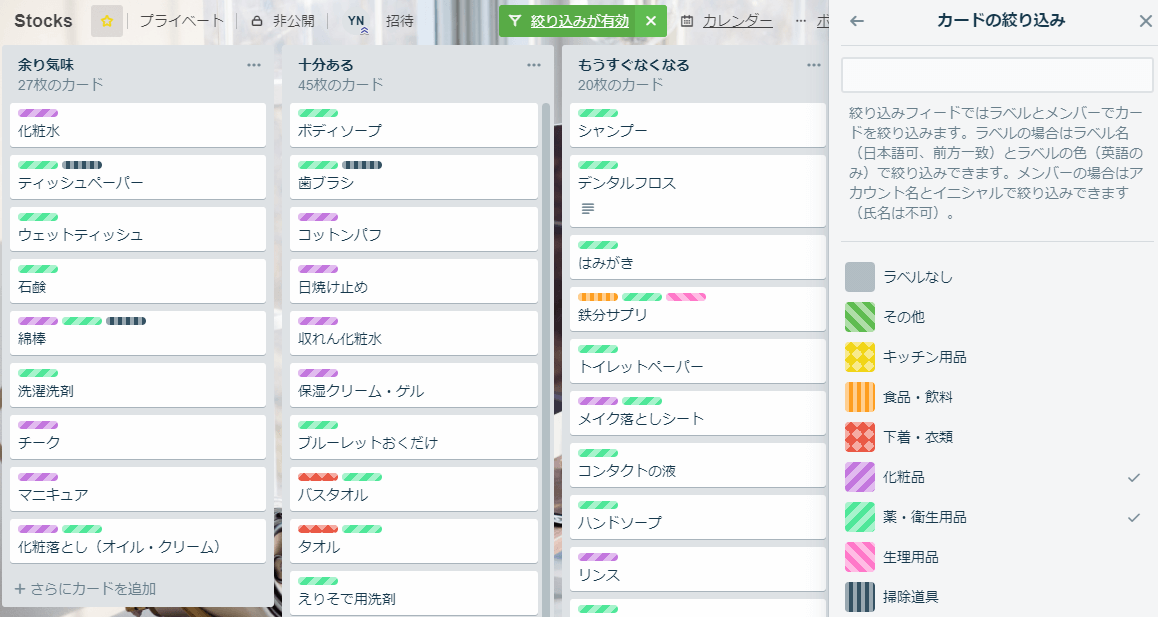Image resolution: width=1158 pixels, height=617 pixels.
Task: Click さらにカードを追加 in 余り気味 list
Action: [86, 589]
